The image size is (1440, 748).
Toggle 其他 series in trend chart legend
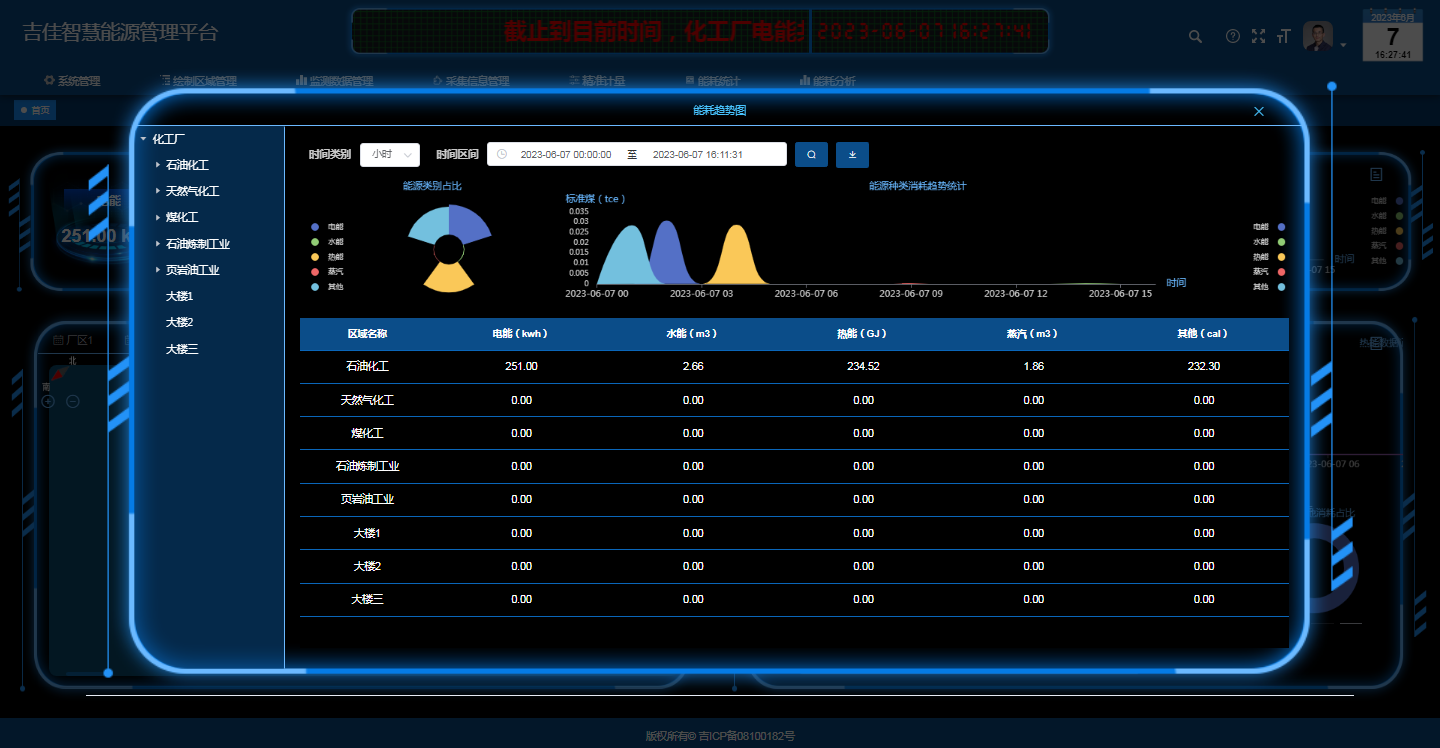(x=1268, y=287)
